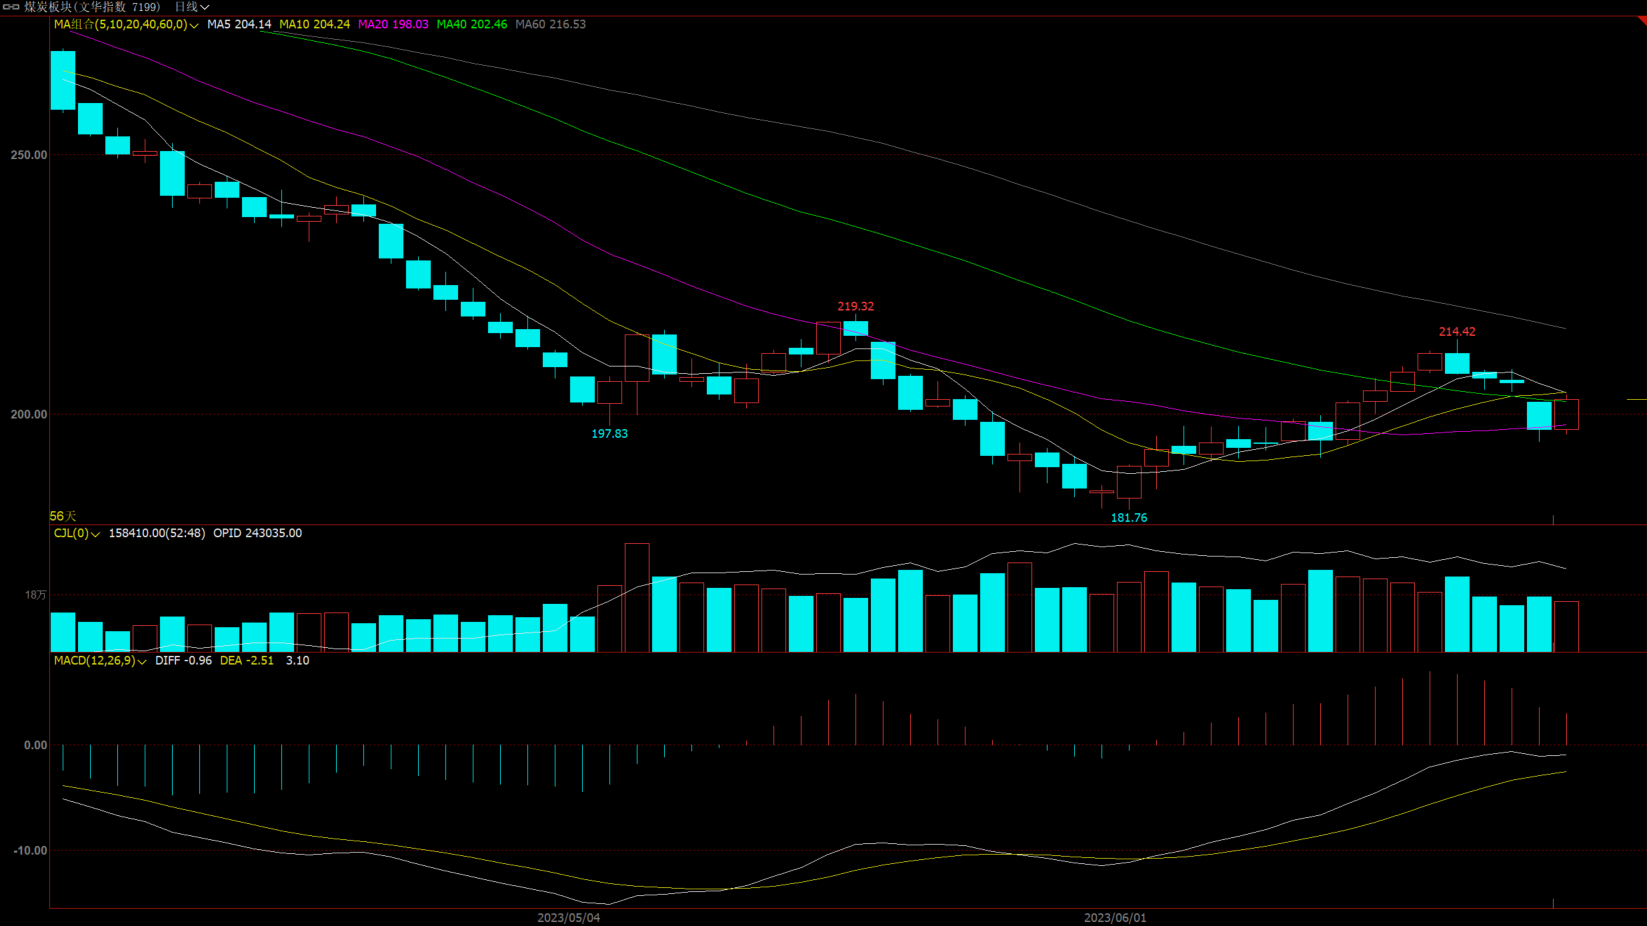Click the MA10 204.24 value label
The height and width of the screenshot is (926, 1647).
(314, 24)
